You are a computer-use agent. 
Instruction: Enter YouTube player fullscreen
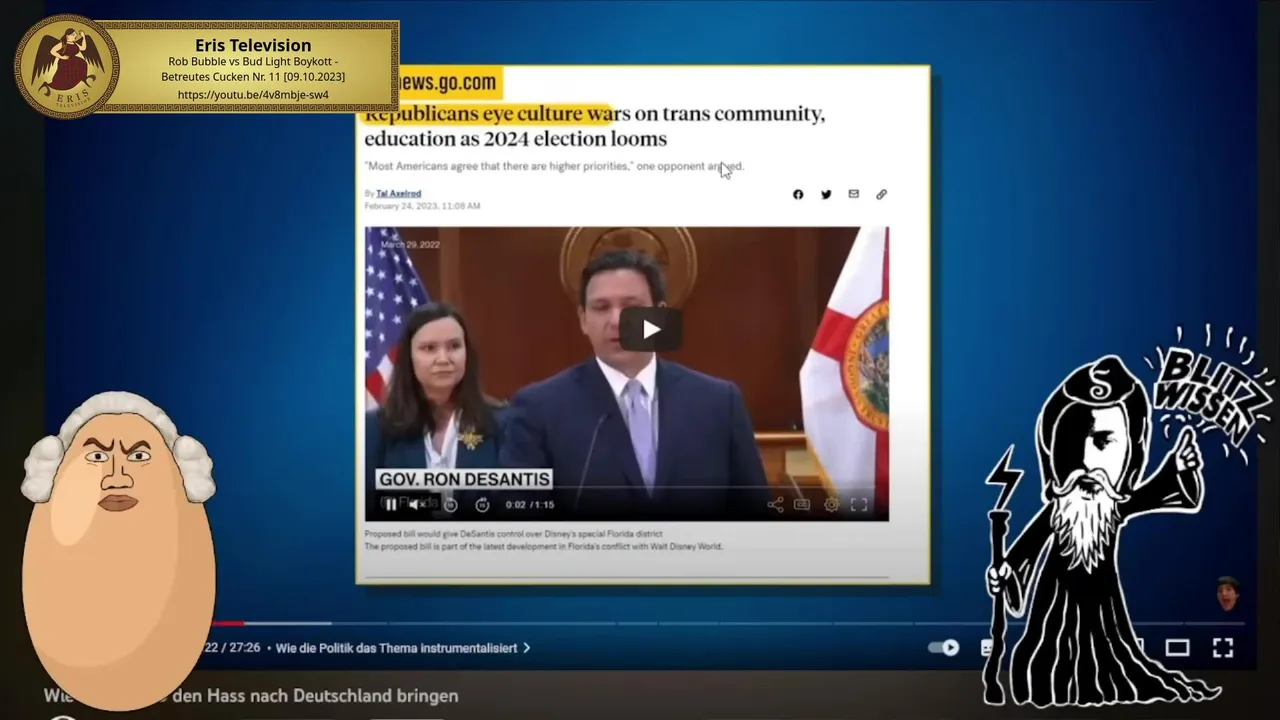1223,648
